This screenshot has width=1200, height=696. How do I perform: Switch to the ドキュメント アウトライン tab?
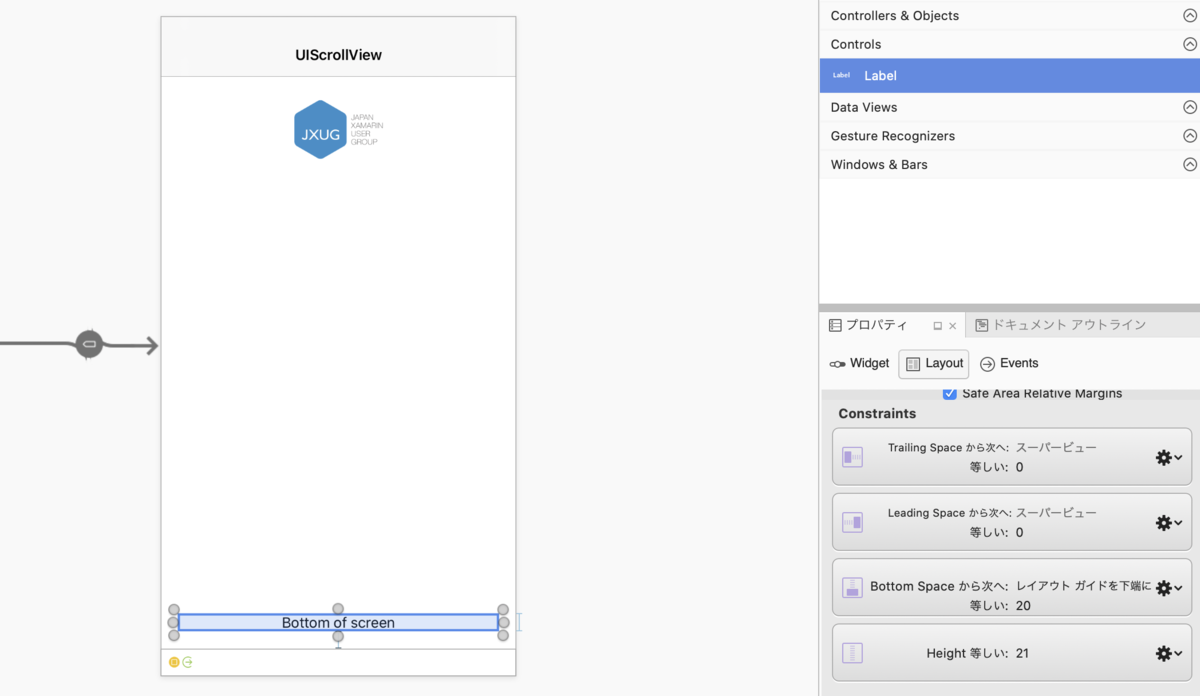(1061, 325)
